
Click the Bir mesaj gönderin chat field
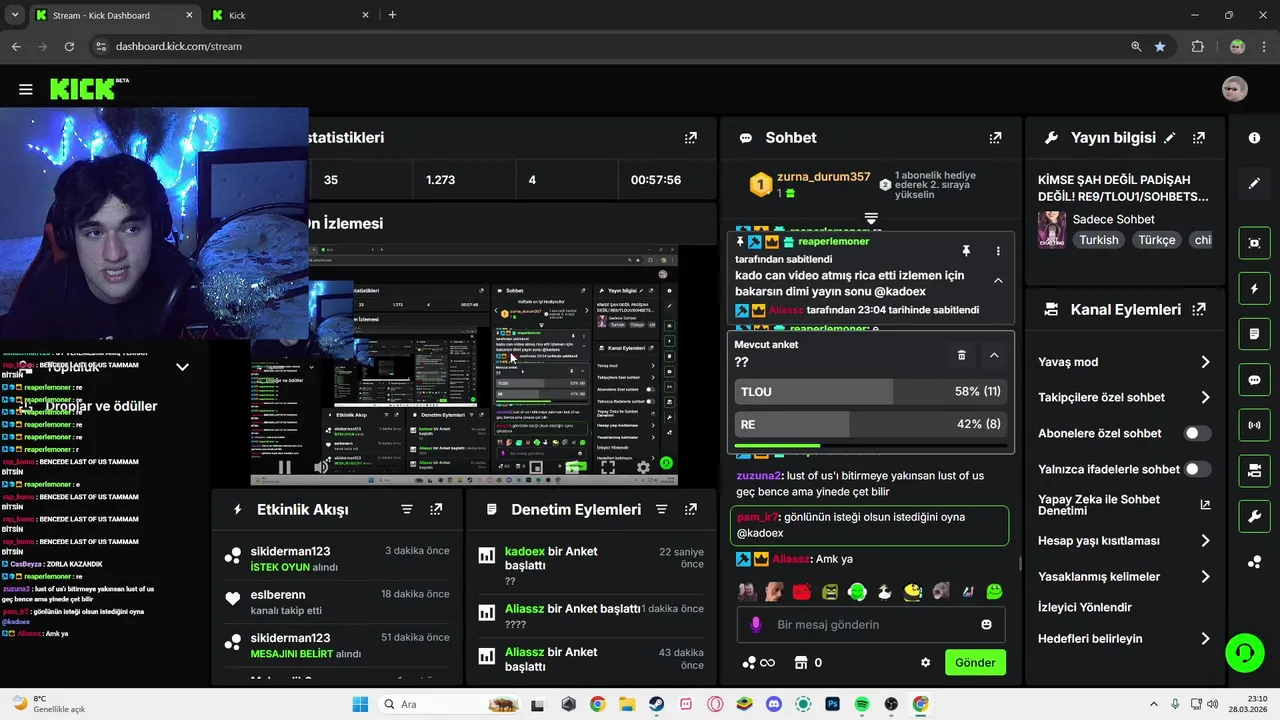870,624
